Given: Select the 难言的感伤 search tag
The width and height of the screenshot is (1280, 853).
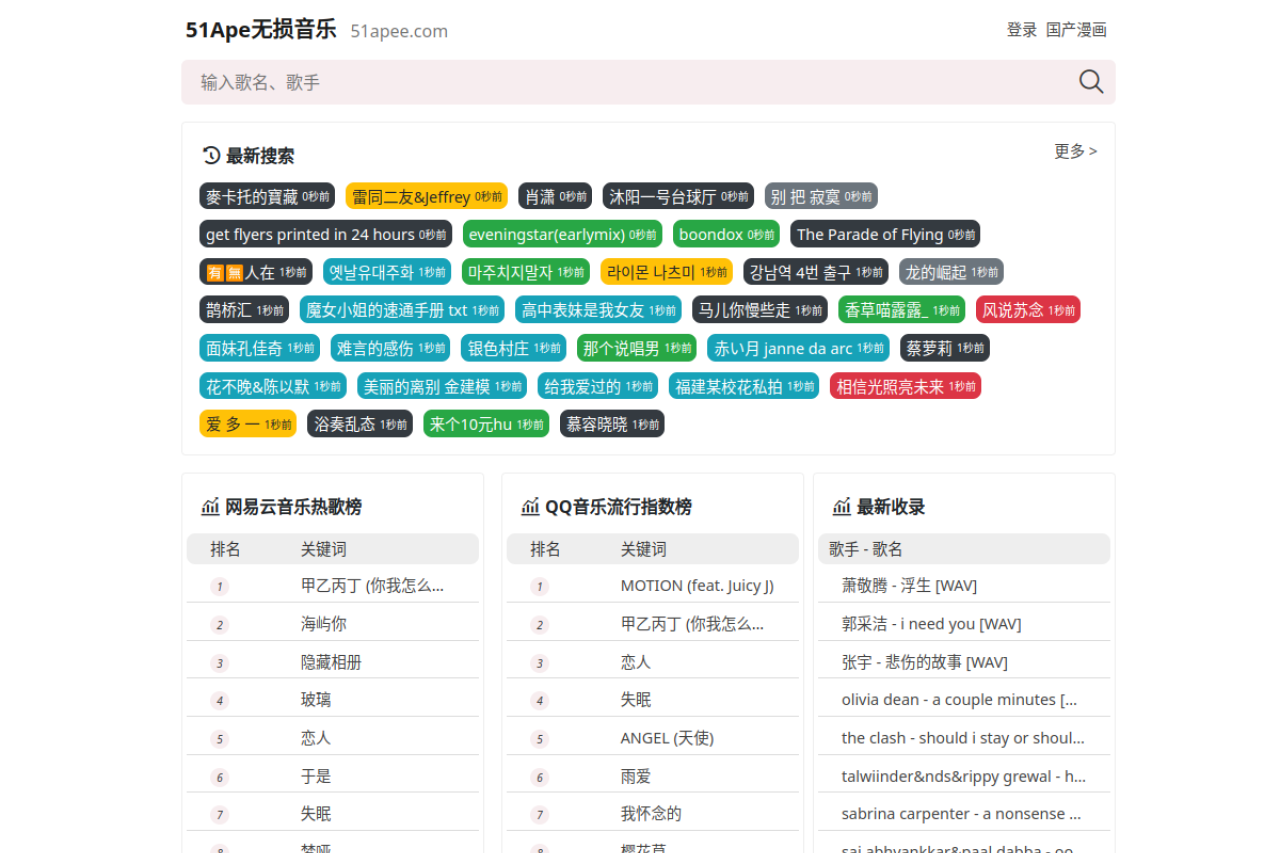Looking at the screenshot, I should tap(391, 348).
